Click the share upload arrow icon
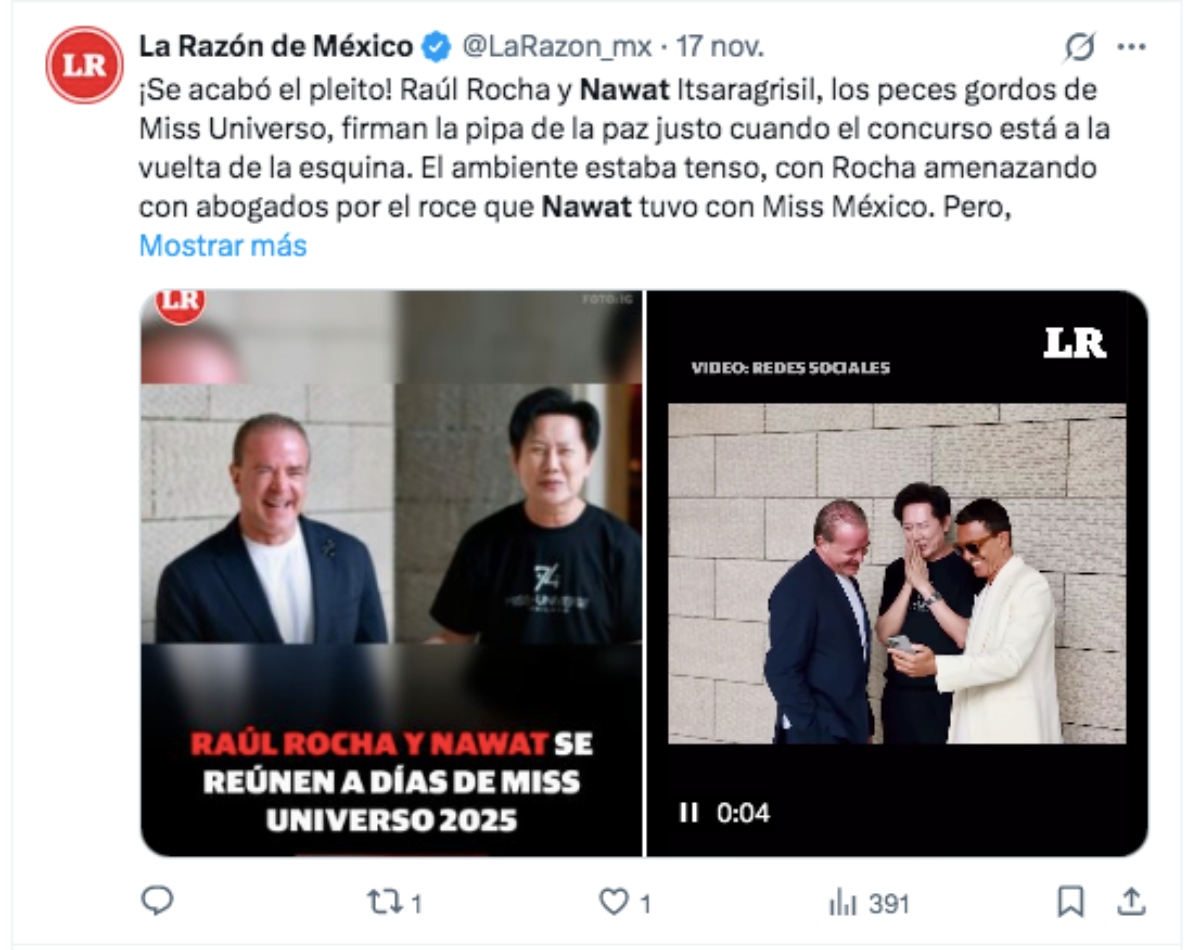The image size is (1200, 950). point(1130,902)
